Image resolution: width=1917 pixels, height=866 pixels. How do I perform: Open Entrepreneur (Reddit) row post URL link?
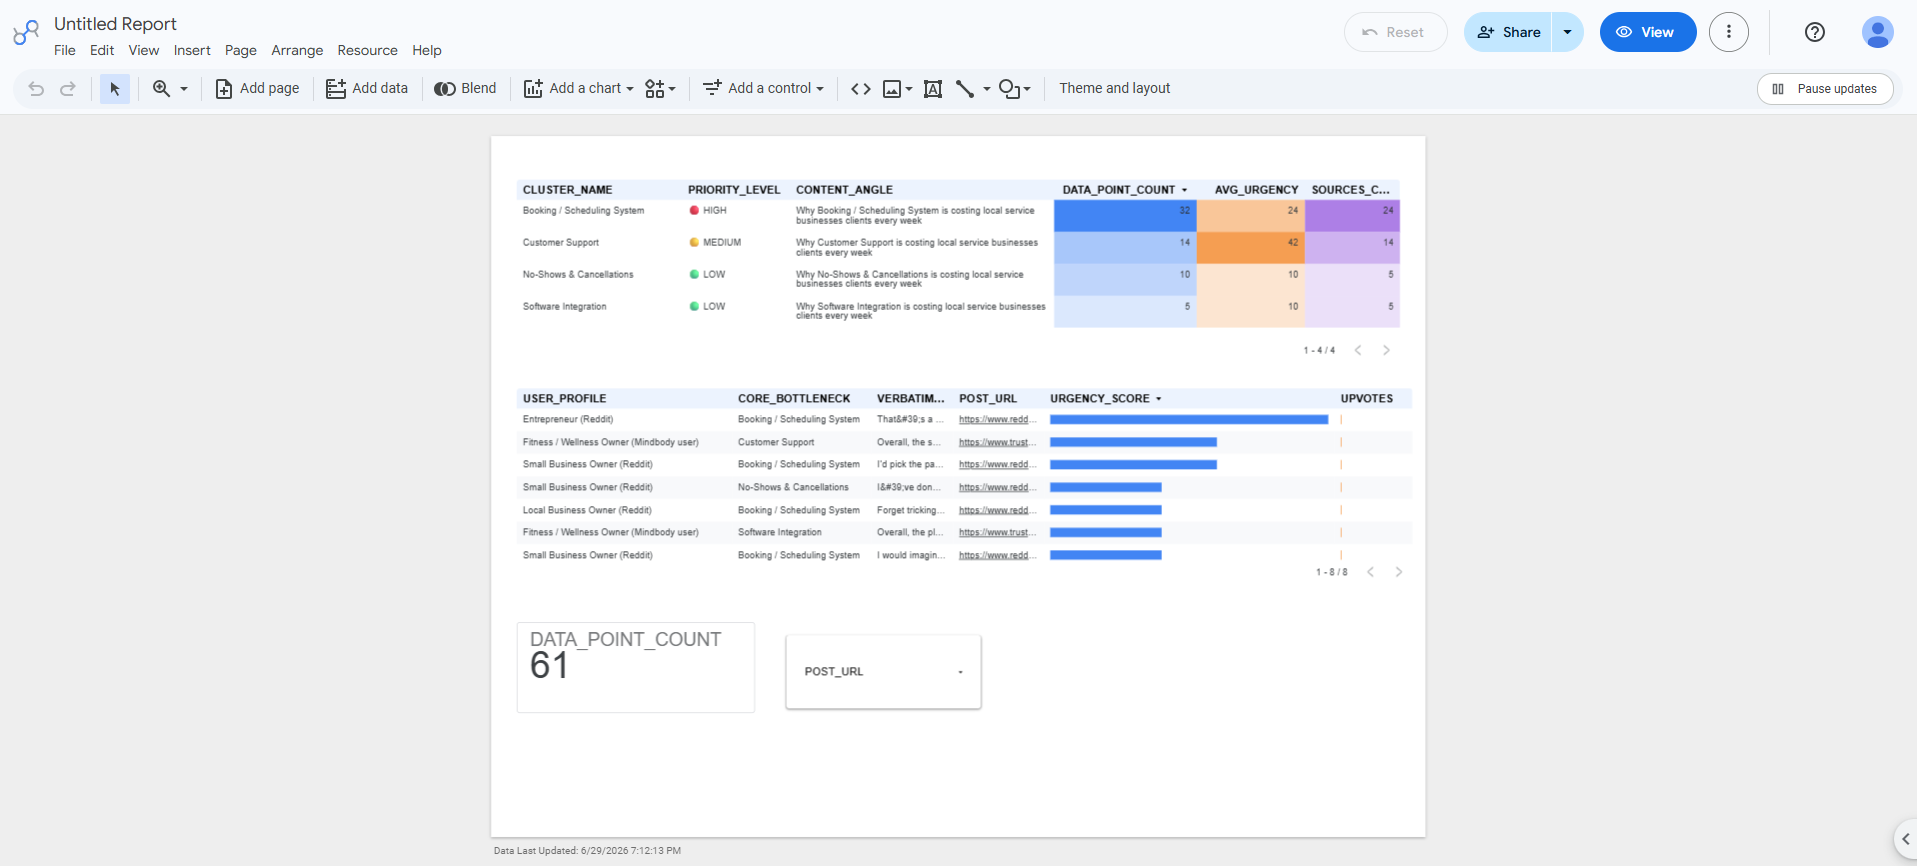(997, 420)
